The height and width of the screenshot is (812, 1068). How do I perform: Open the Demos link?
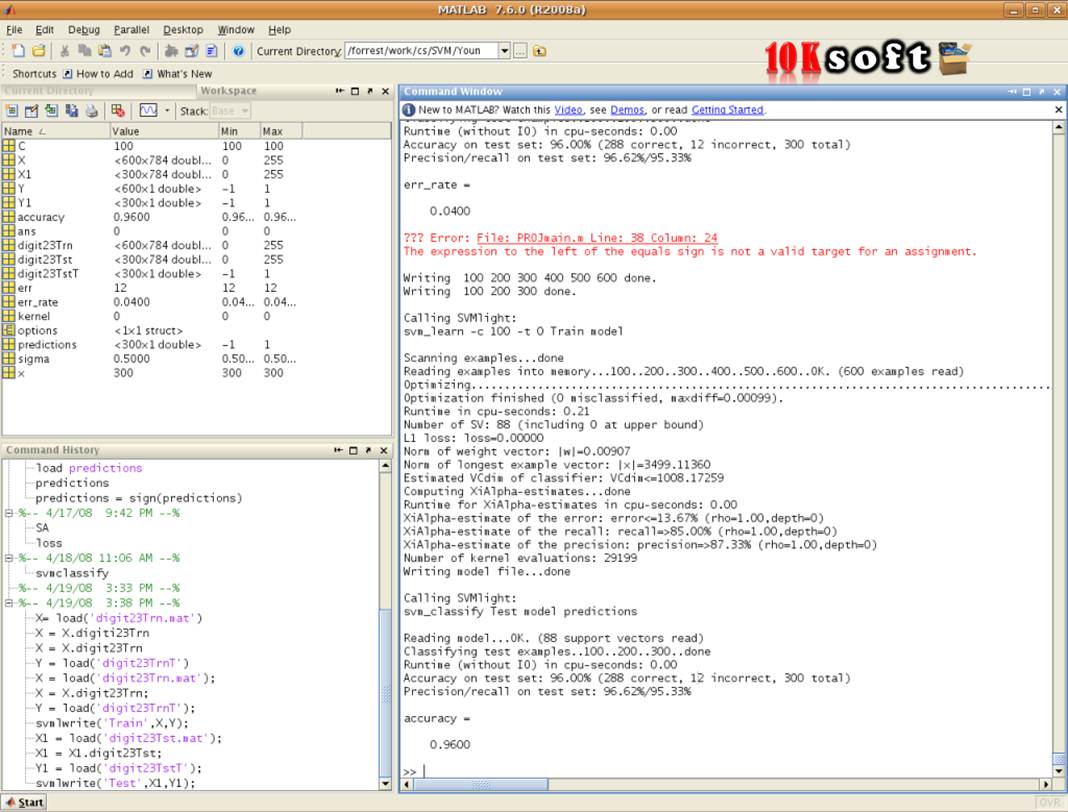pyautogui.click(x=627, y=110)
